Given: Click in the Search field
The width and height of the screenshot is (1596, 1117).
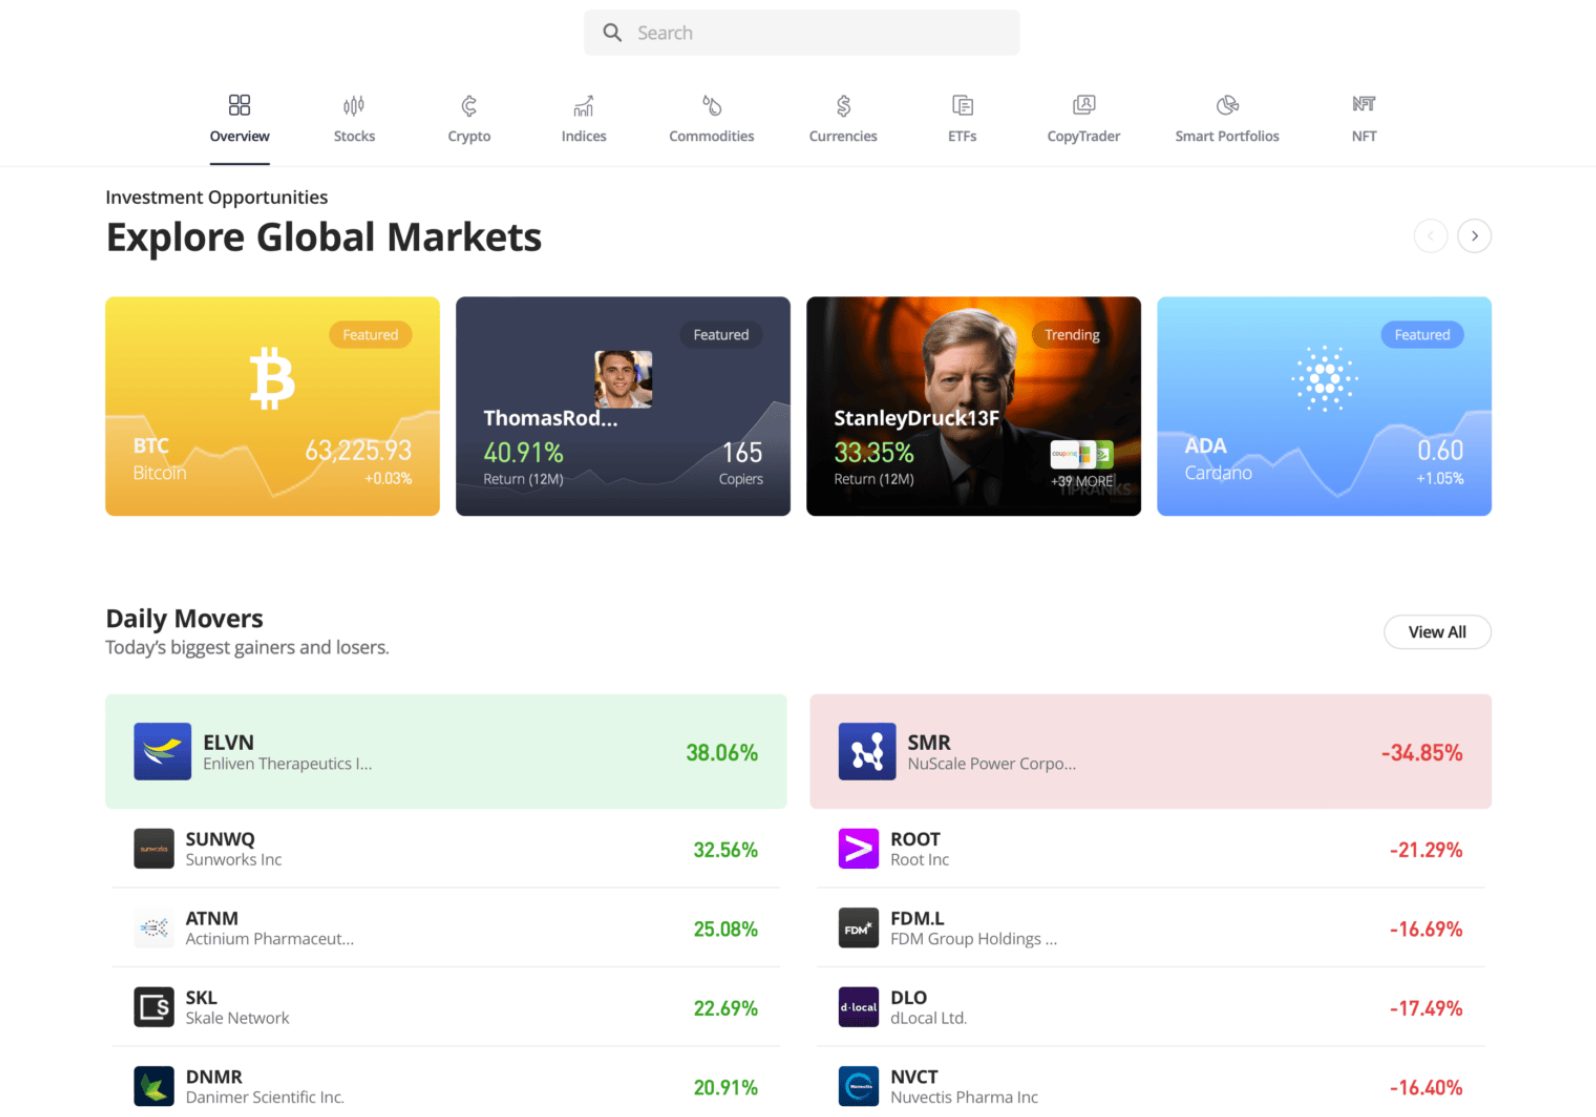Looking at the screenshot, I should [x=801, y=33].
